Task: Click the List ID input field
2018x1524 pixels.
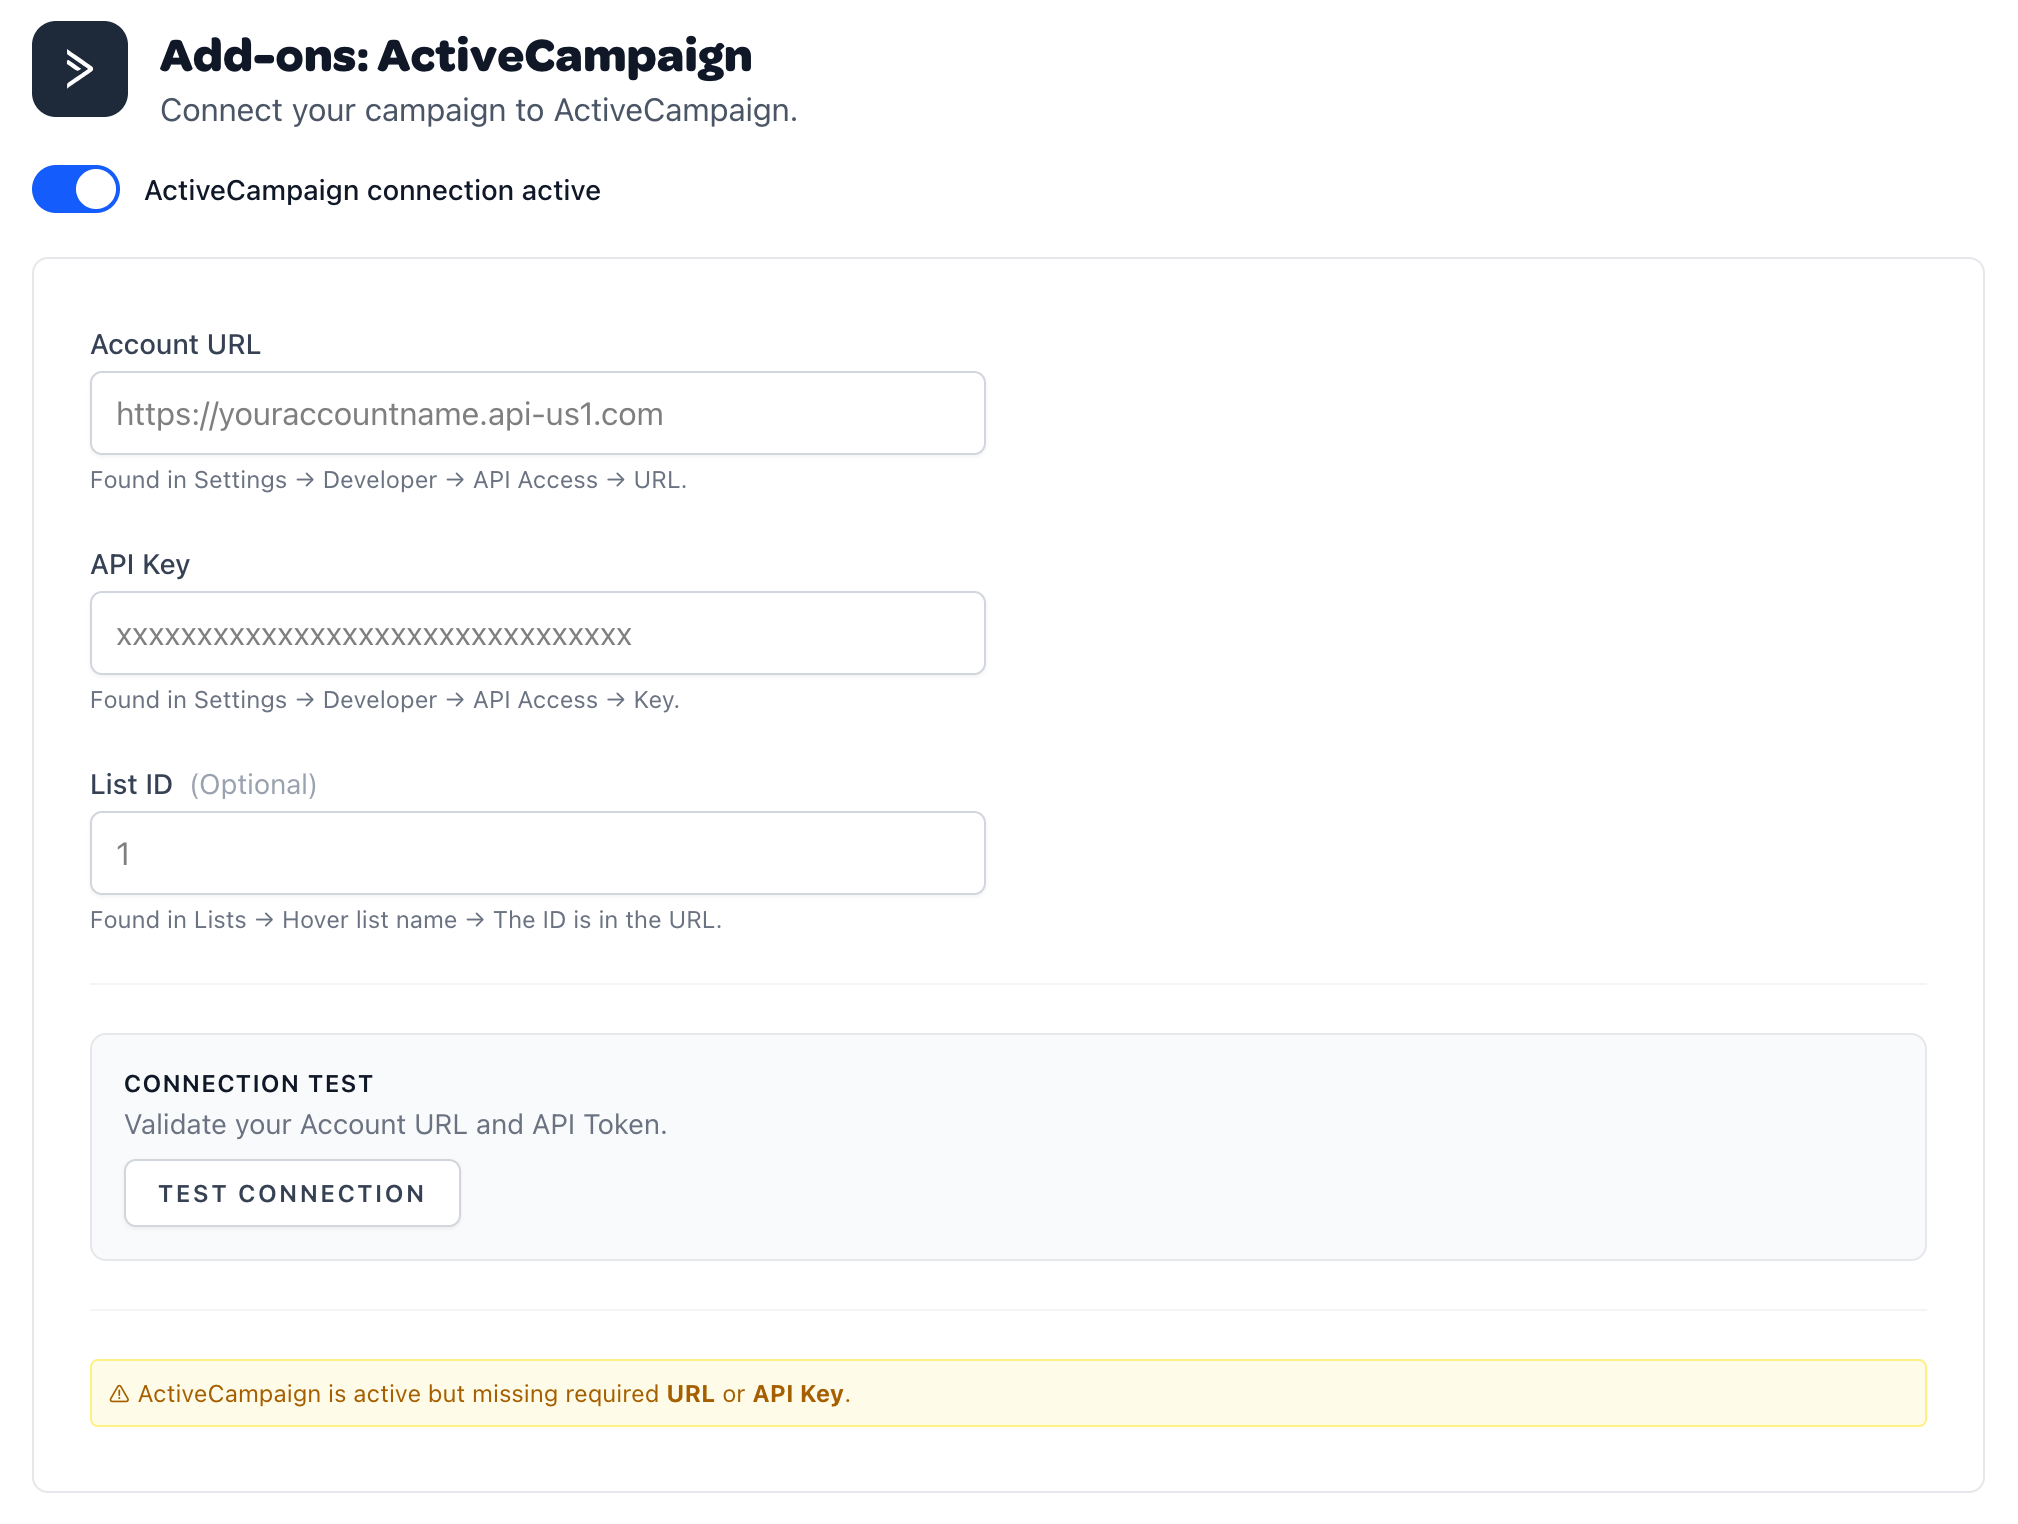Action: coord(537,852)
